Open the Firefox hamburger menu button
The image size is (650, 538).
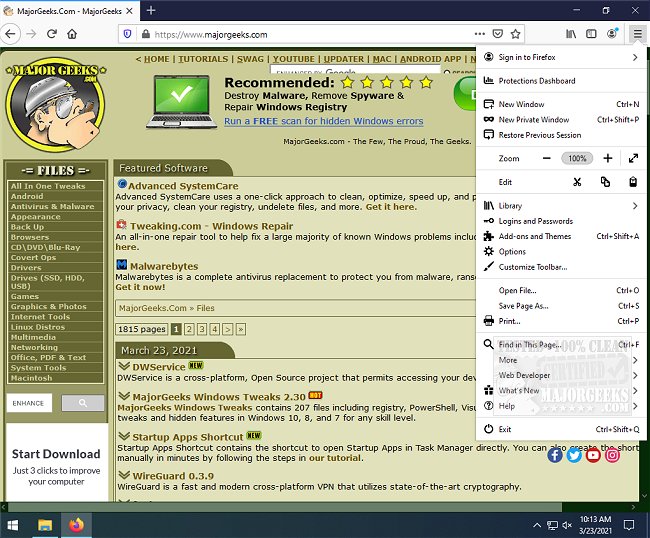tap(637, 34)
